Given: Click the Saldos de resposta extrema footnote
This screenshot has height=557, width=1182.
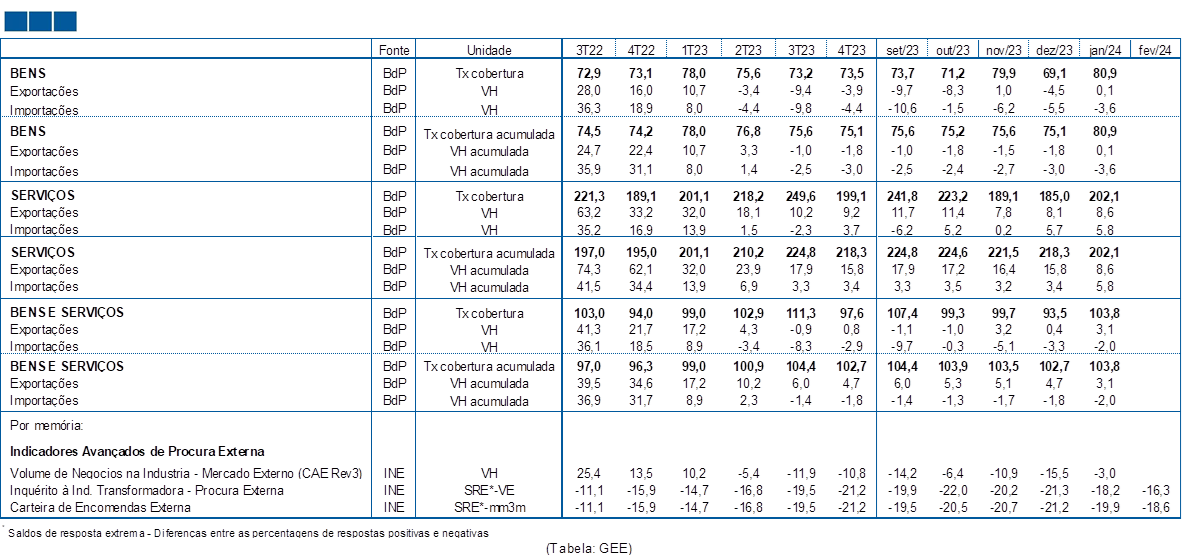Looking at the screenshot, I should pyautogui.click(x=248, y=533).
